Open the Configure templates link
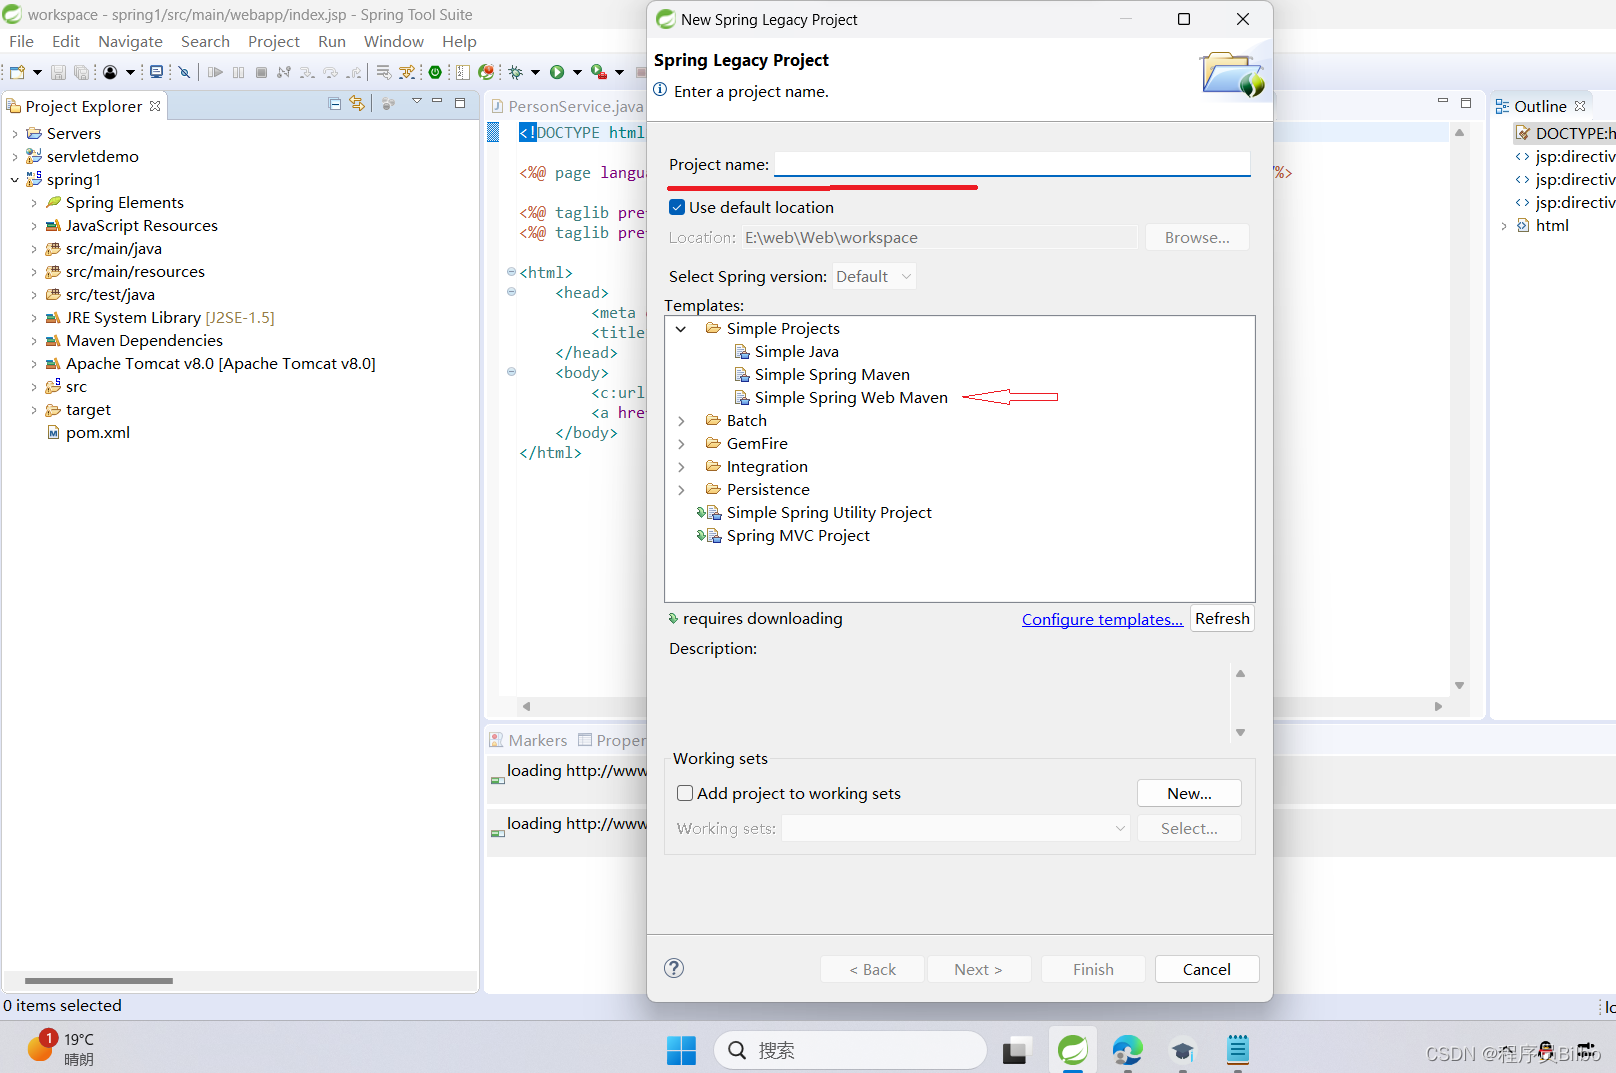Viewport: 1616px width, 1073px height. pos(1102,620)
